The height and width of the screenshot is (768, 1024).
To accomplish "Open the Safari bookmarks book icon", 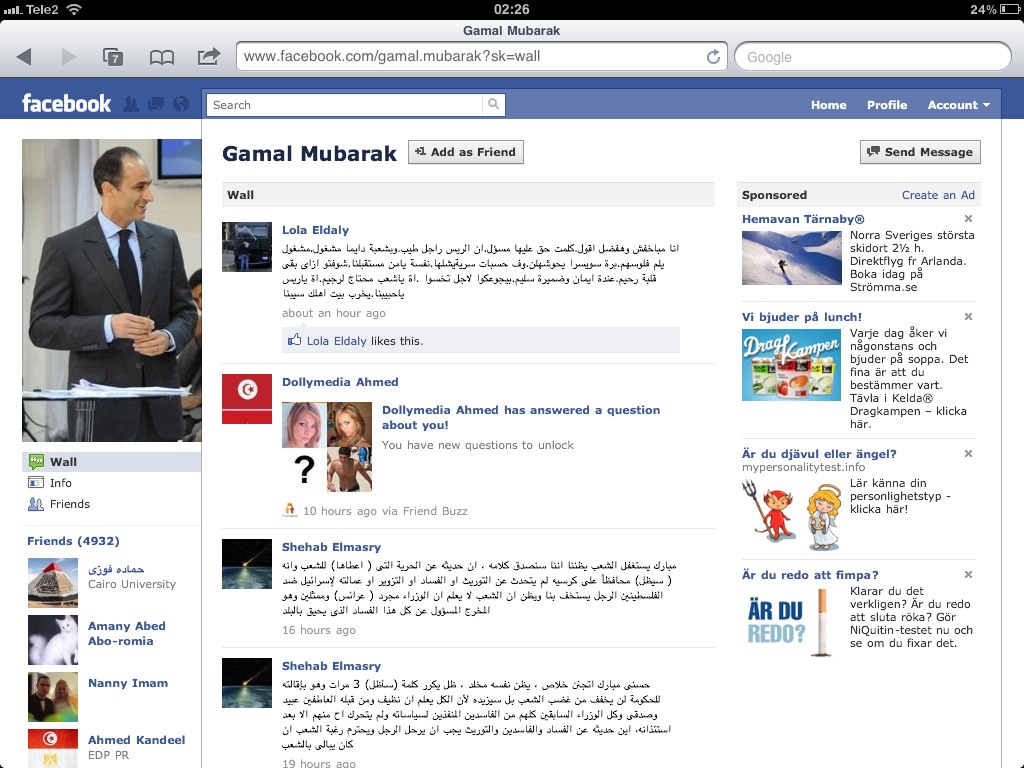I will [161, 57].
